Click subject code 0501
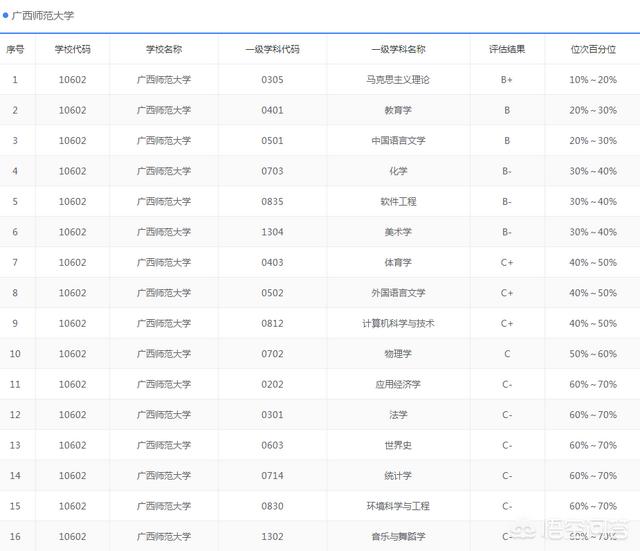This screenshot has height=551, width=640. point(272,141)
